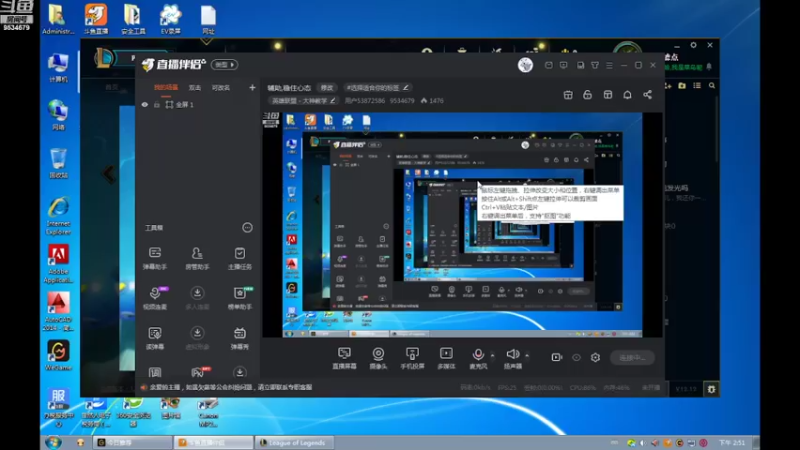Open the Internet Explorer desktop icon
The height and width of the screenshot is (450, 800).
[58, 216]
